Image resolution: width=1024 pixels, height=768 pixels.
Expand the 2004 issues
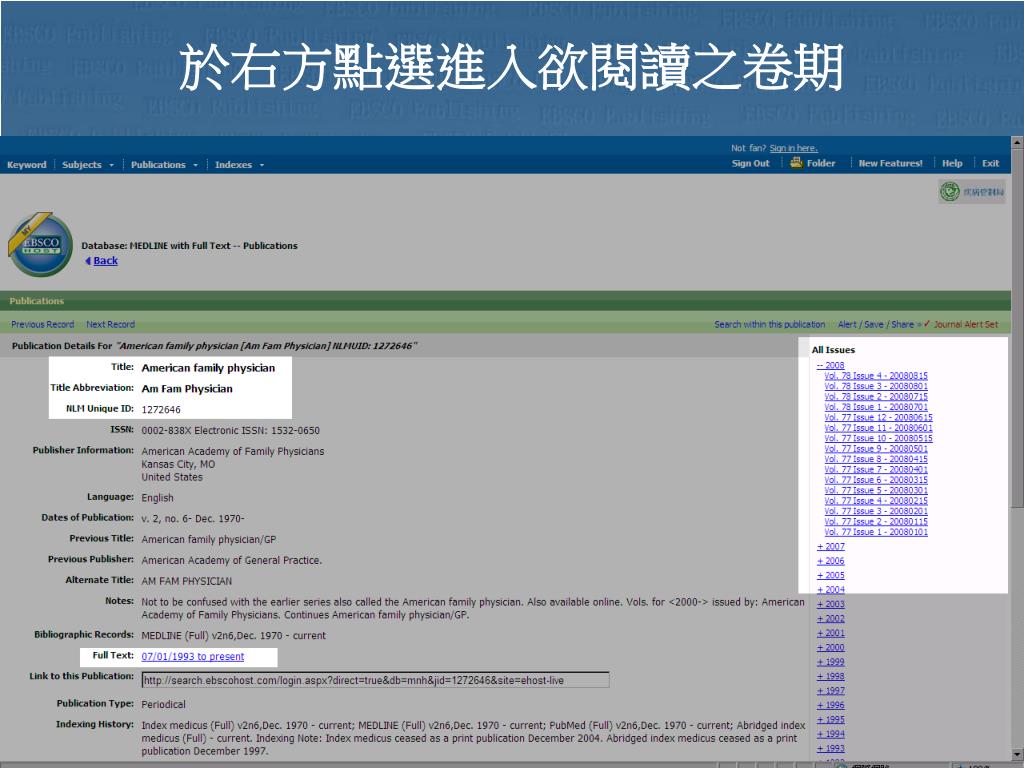click(x=831, y=590)
